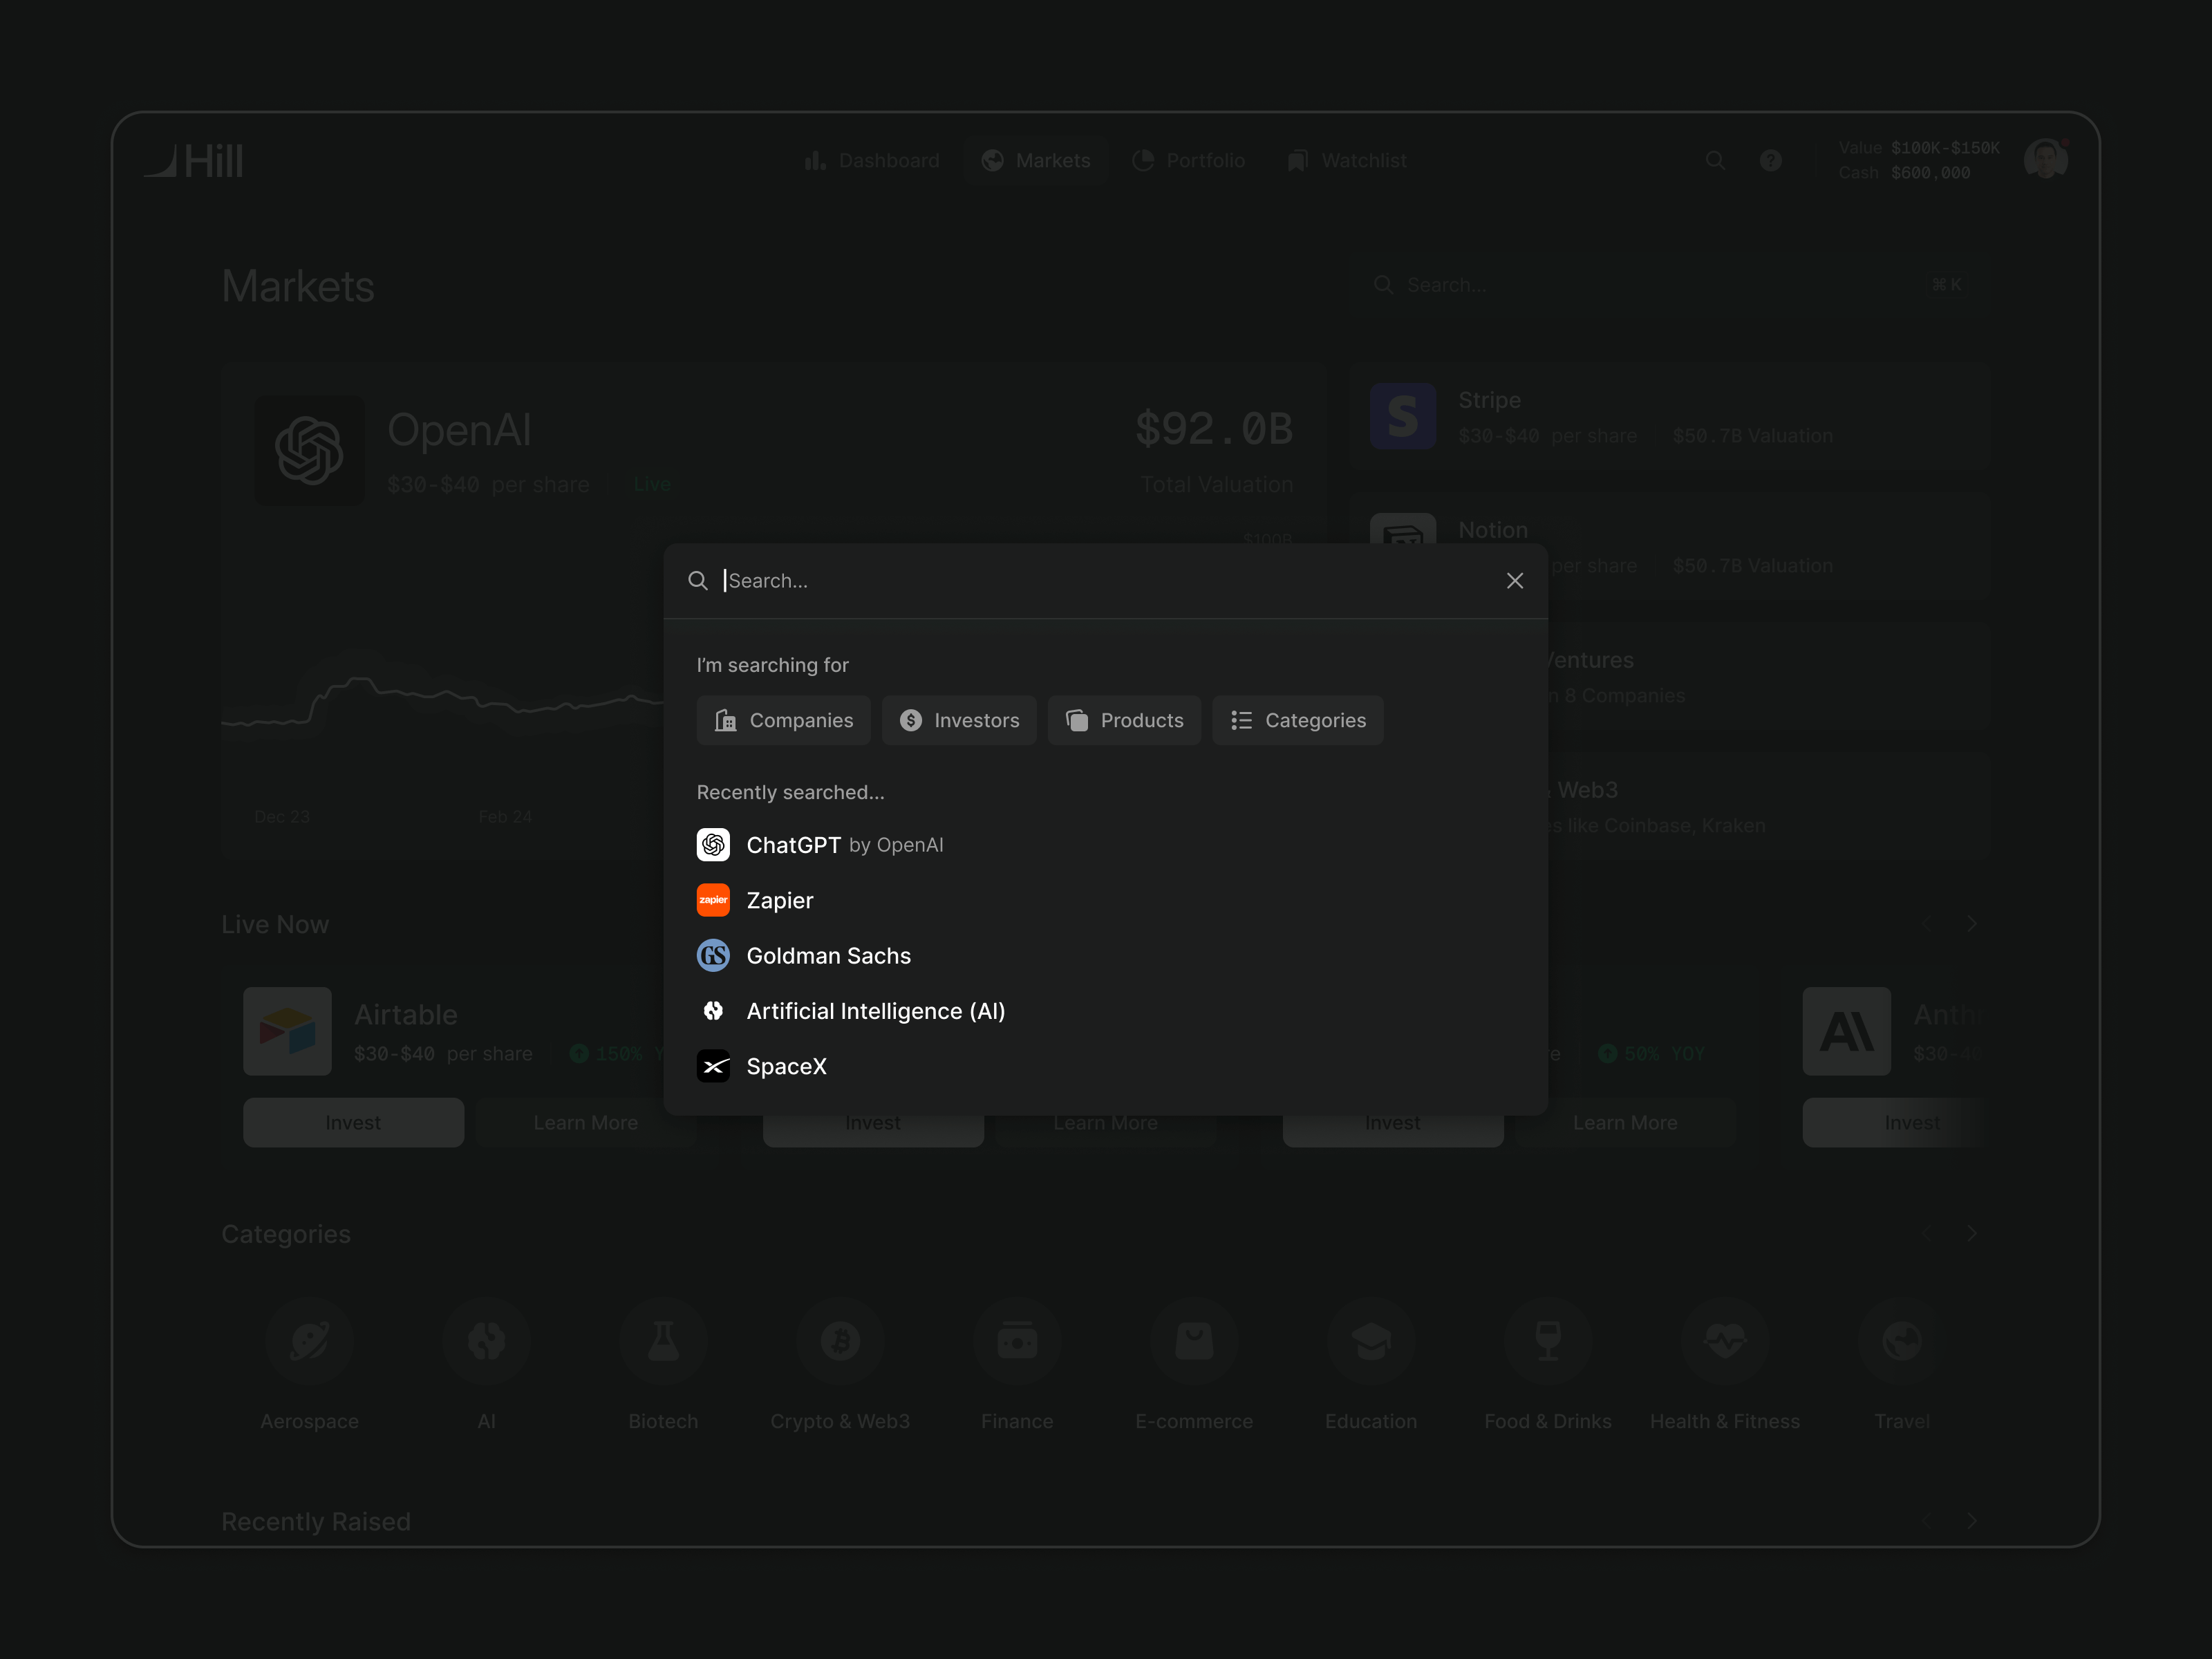Open the Portfolio tab

1188,160
